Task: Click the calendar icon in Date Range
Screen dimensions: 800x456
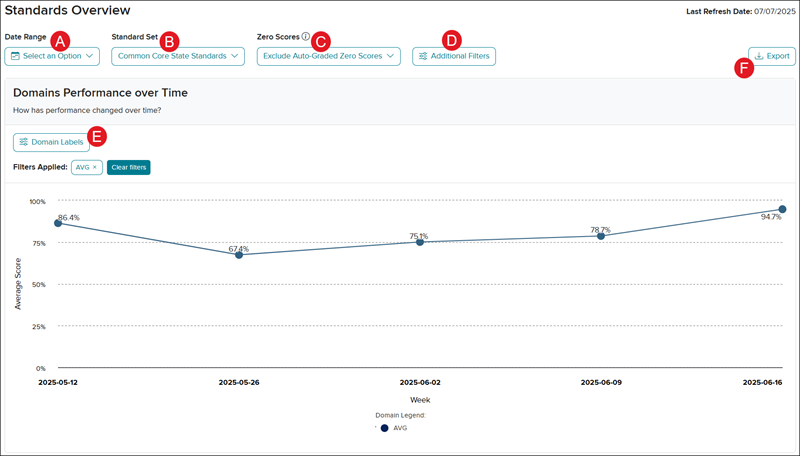Action: 15,57
